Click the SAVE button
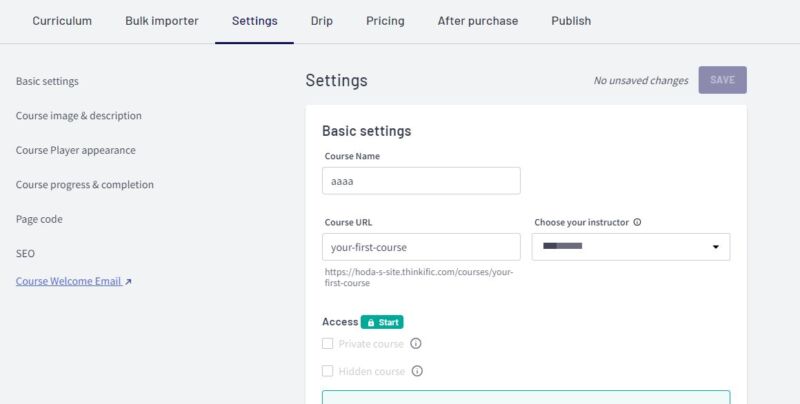This screenshot has width=800, height=404. (722, 80)
